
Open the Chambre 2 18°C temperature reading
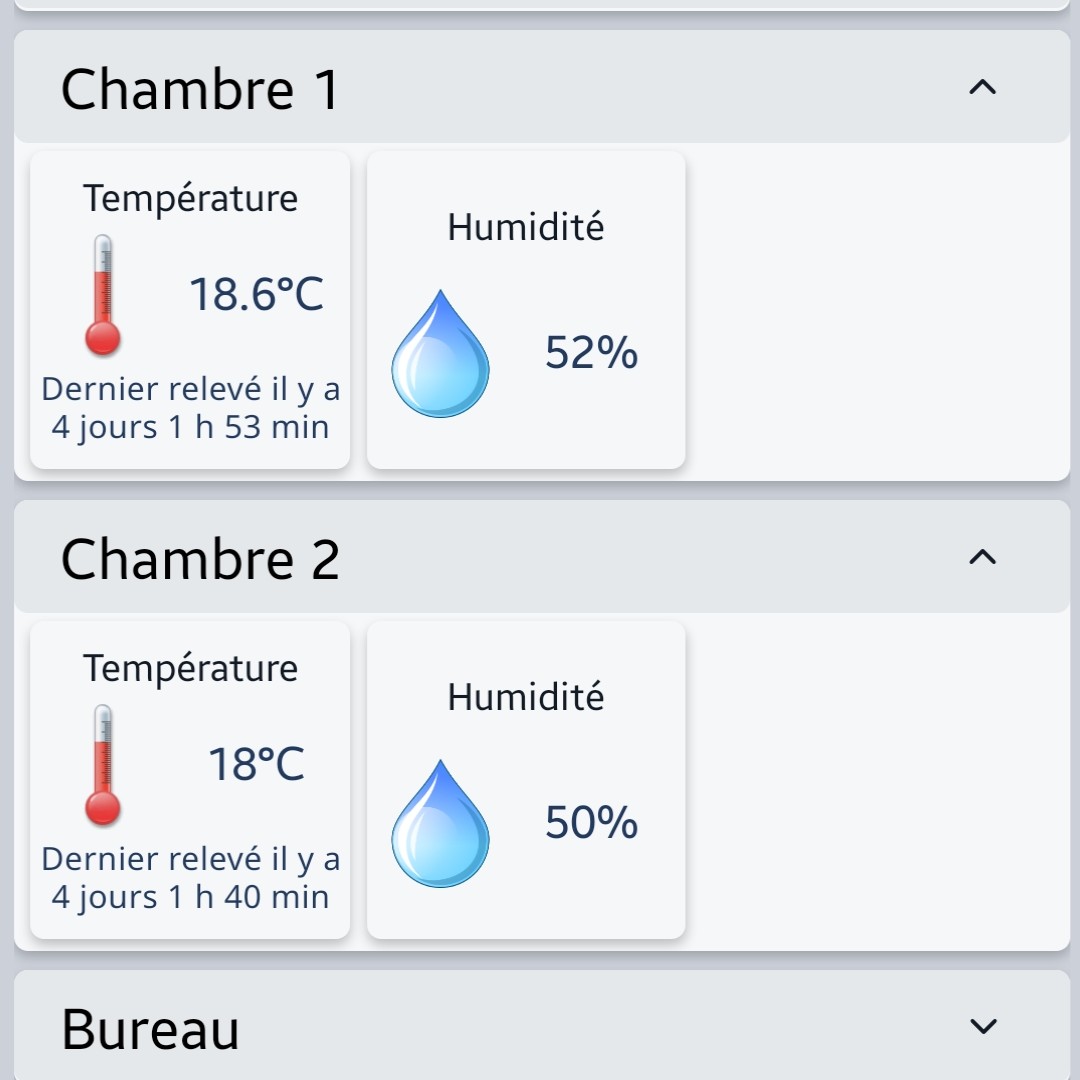pos(256,765)
